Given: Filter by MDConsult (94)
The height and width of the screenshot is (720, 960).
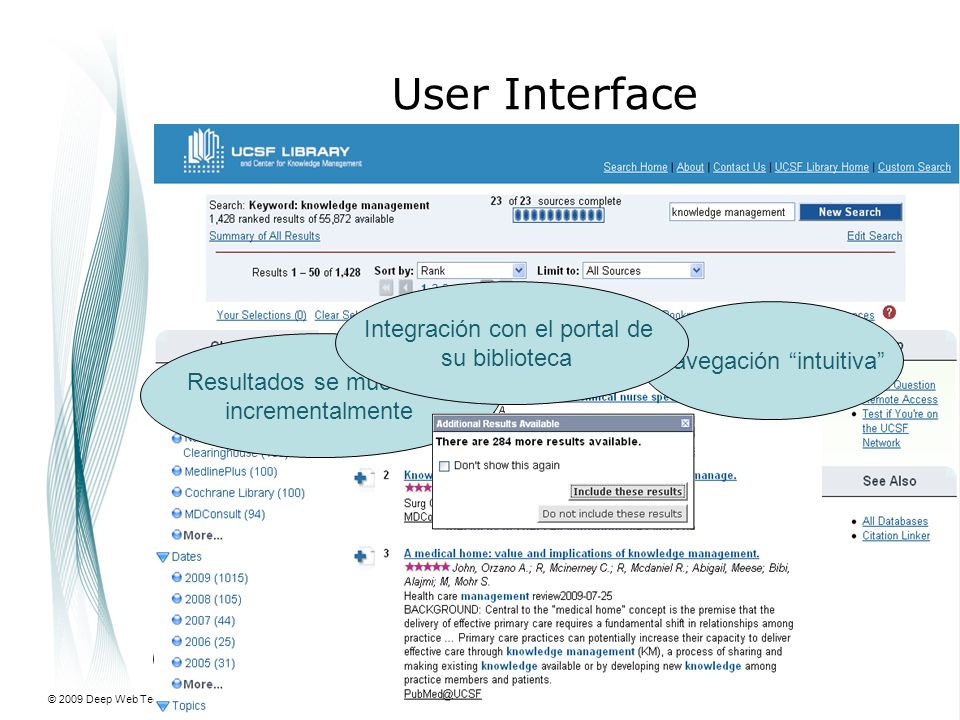Looking at the screenshot, I should [x=225, y=514].
